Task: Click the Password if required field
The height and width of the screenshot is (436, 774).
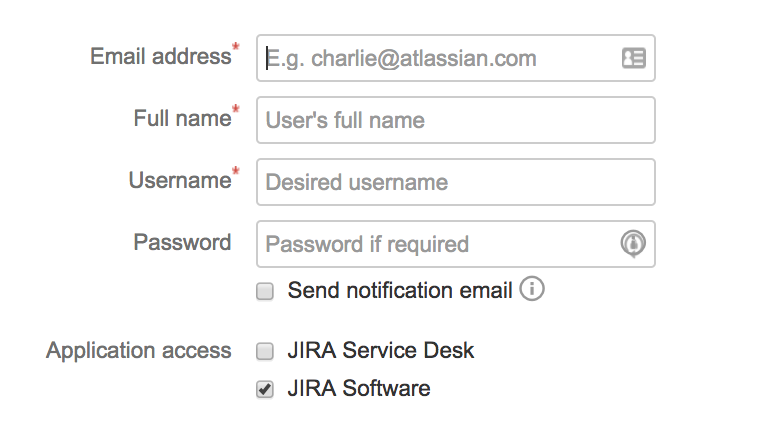Action: pyautogui.click(x=456, y=244)
